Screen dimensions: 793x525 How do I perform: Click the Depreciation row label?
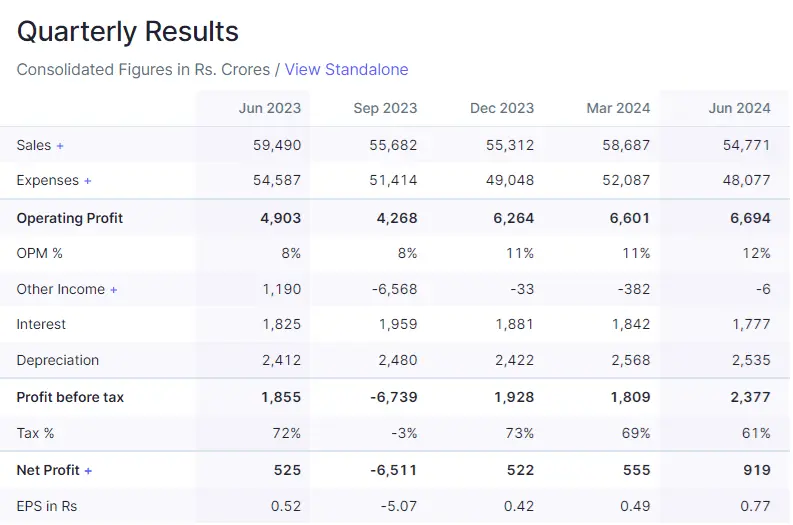click(58, 360)
